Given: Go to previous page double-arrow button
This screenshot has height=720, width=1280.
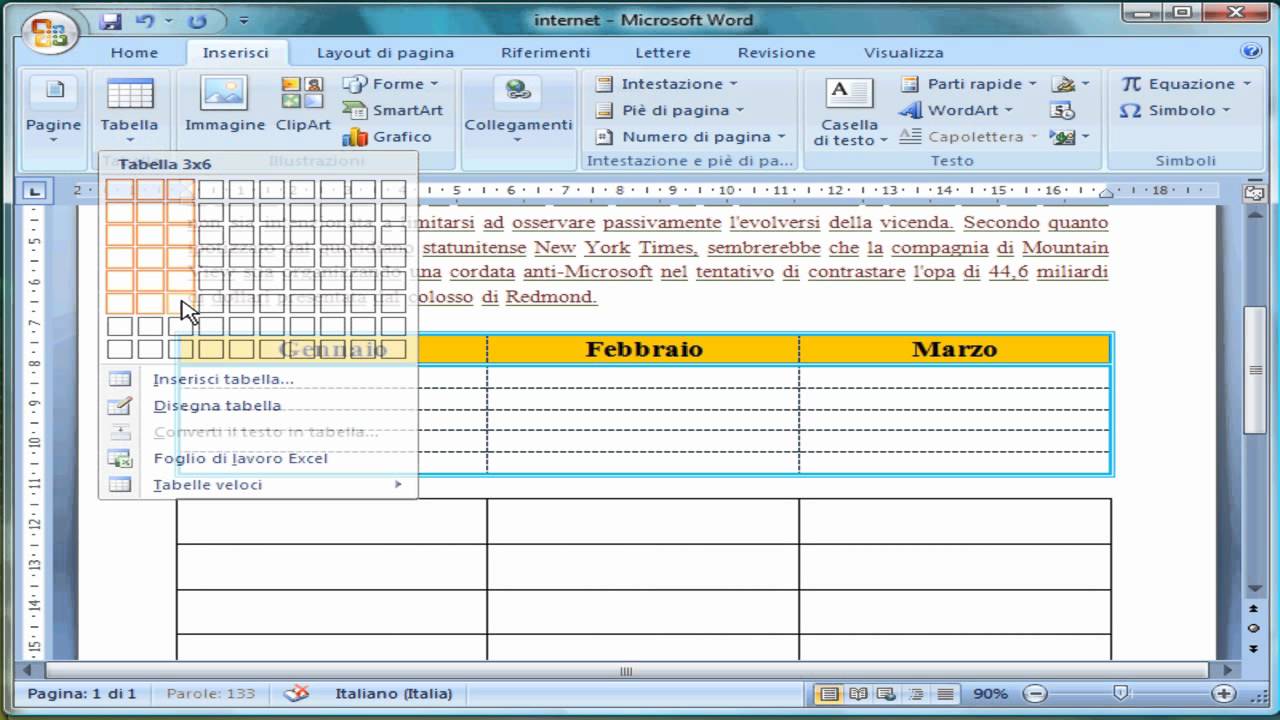Looking at the screenshot, I should 1254,608.
